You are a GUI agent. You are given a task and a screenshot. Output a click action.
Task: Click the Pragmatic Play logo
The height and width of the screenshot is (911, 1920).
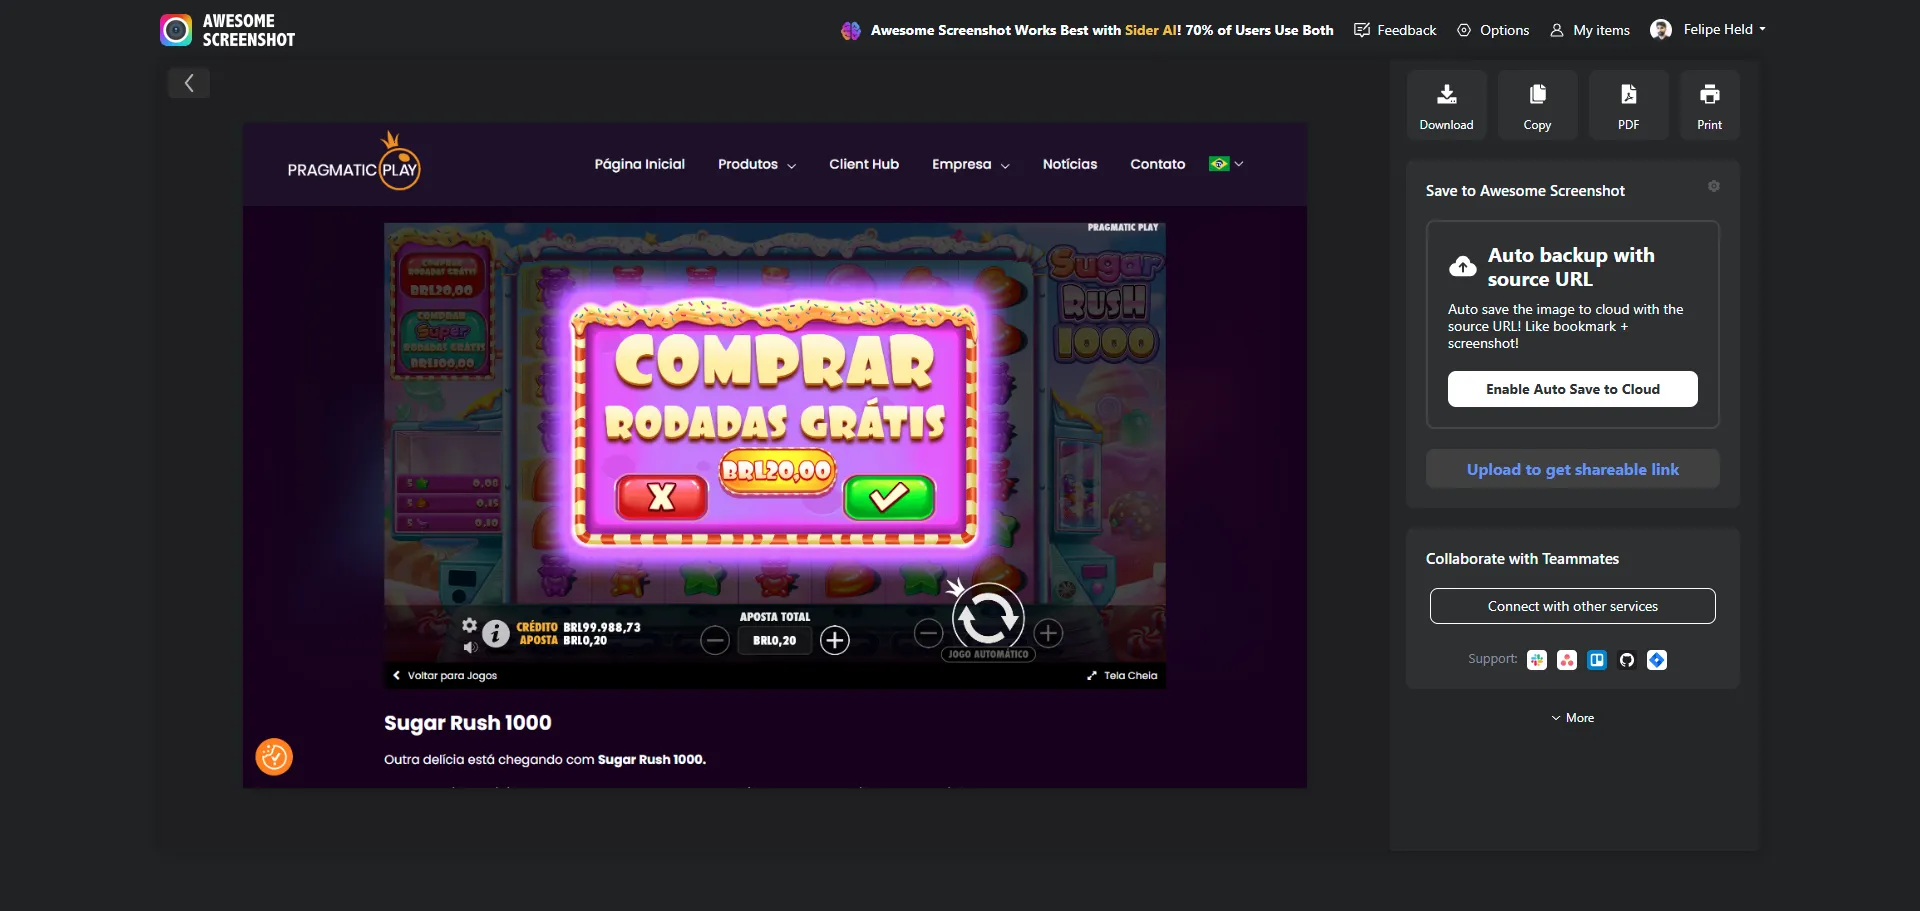coord(354,162)
